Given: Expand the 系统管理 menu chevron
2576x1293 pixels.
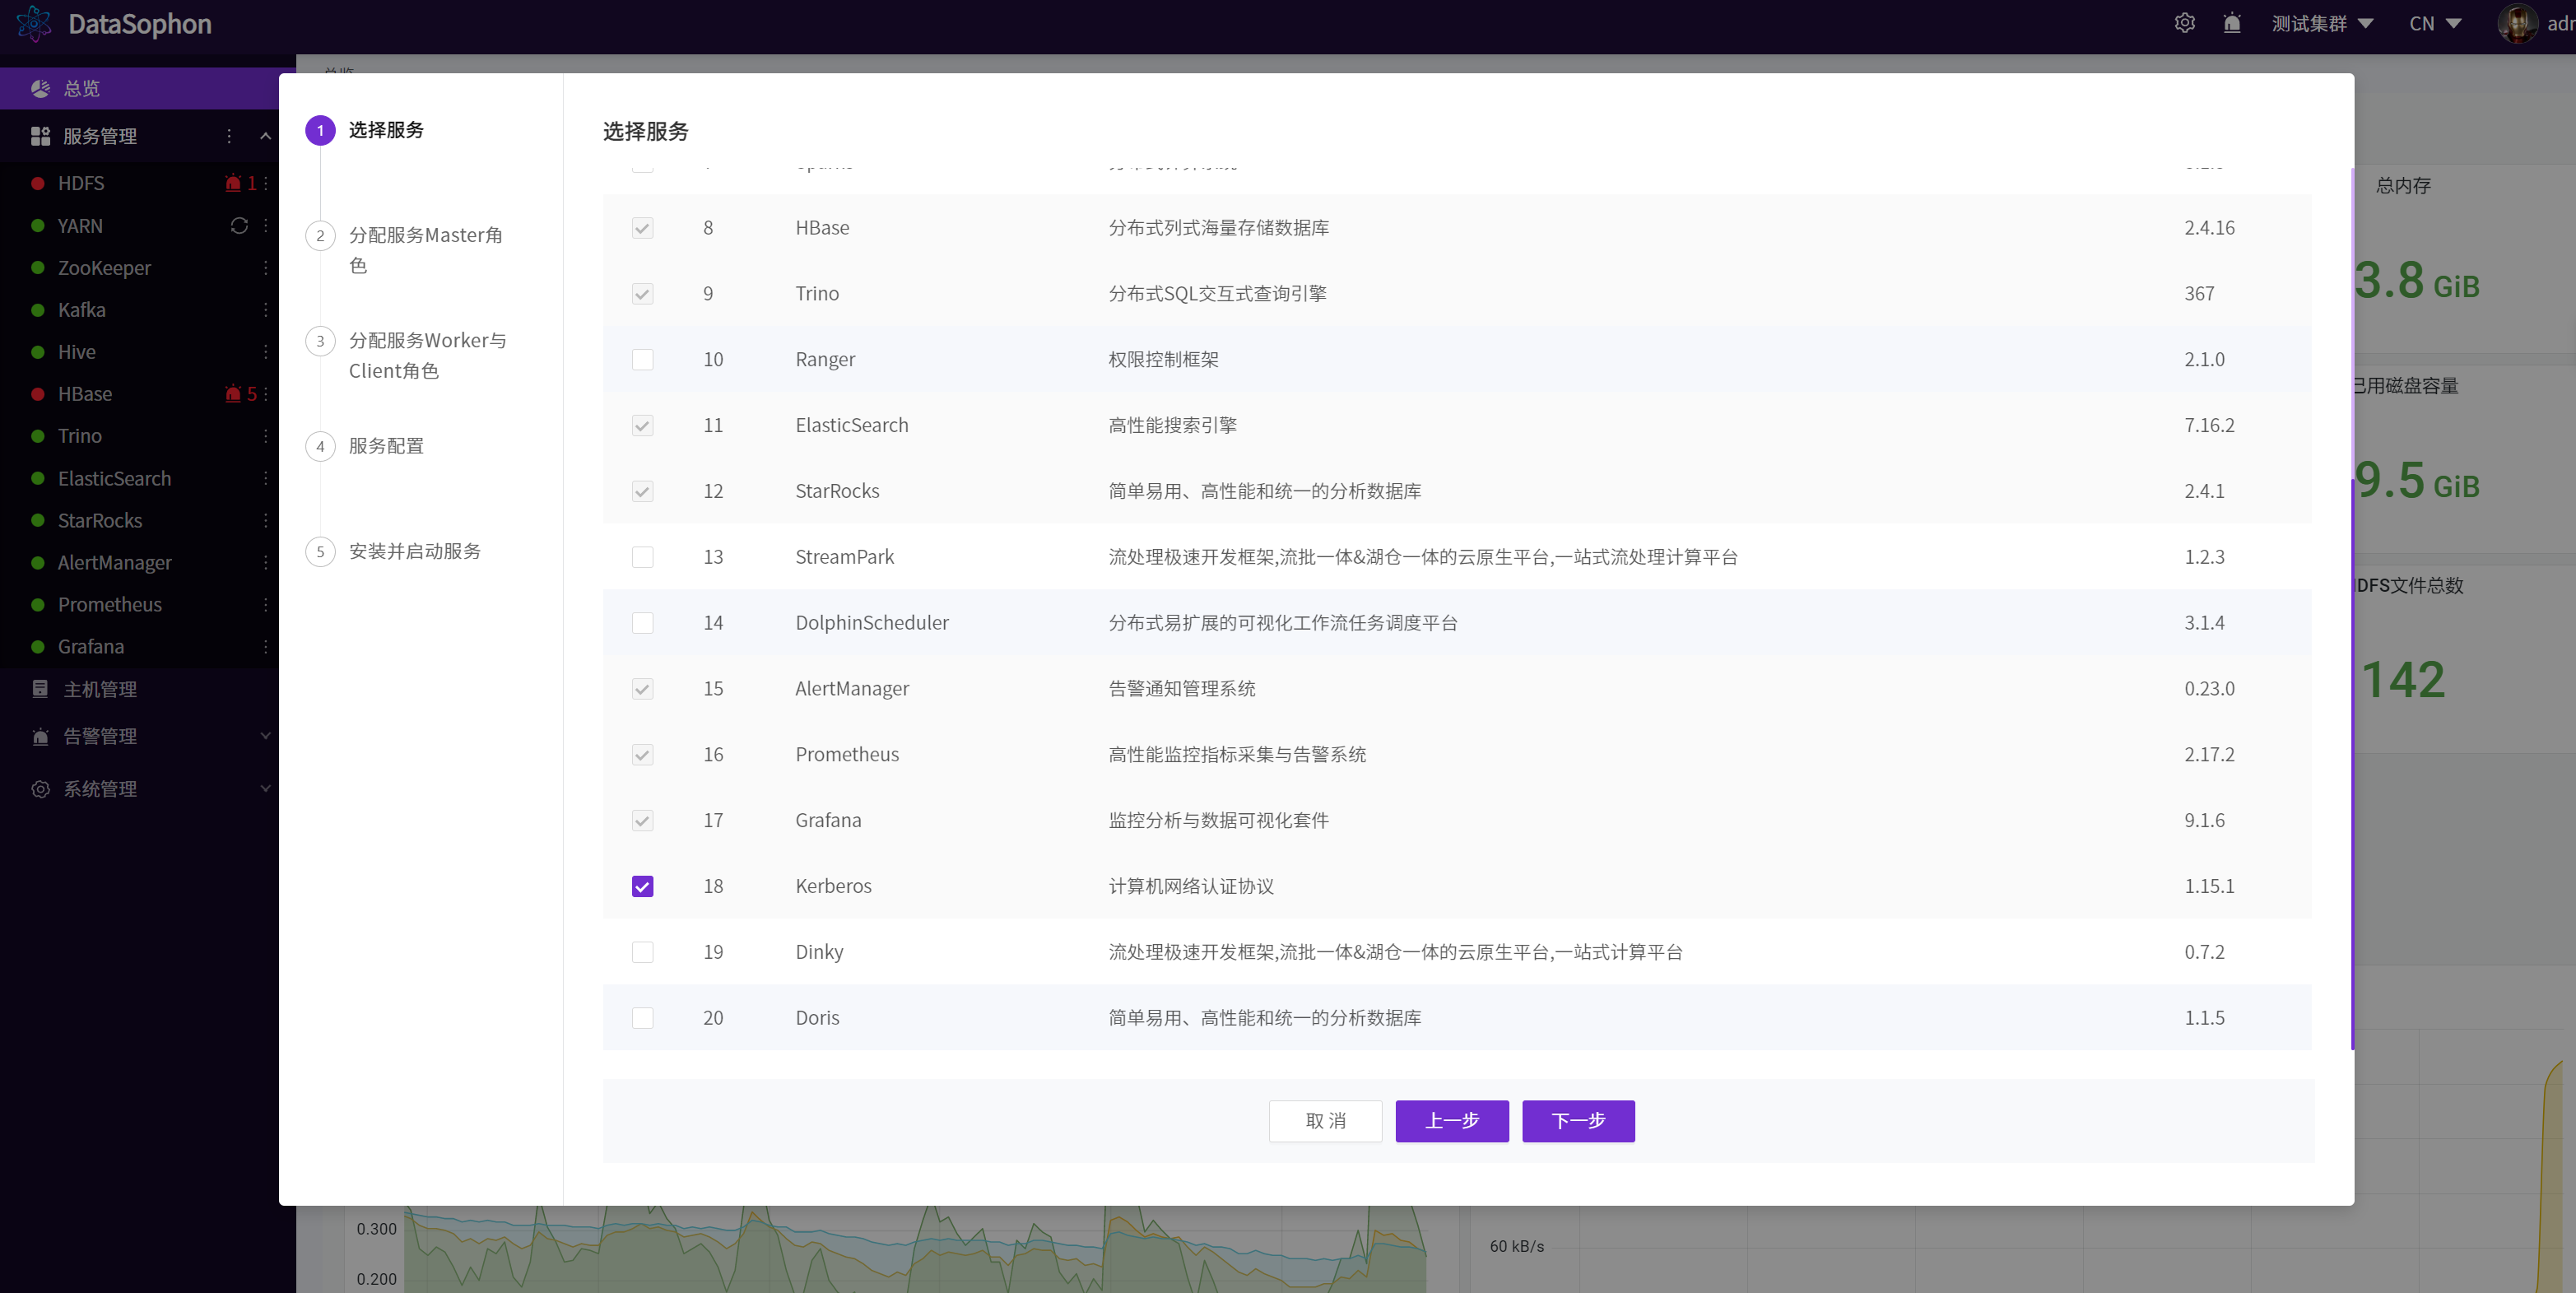Looking at the screenshot, I should tap(265, 789).
